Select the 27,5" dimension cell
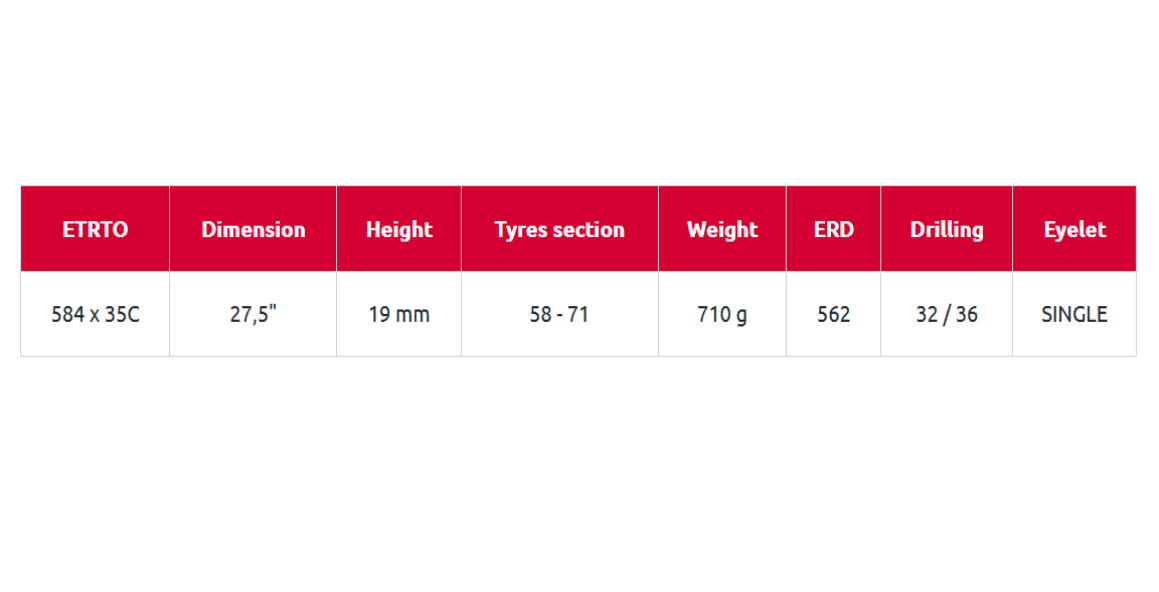 253,314
